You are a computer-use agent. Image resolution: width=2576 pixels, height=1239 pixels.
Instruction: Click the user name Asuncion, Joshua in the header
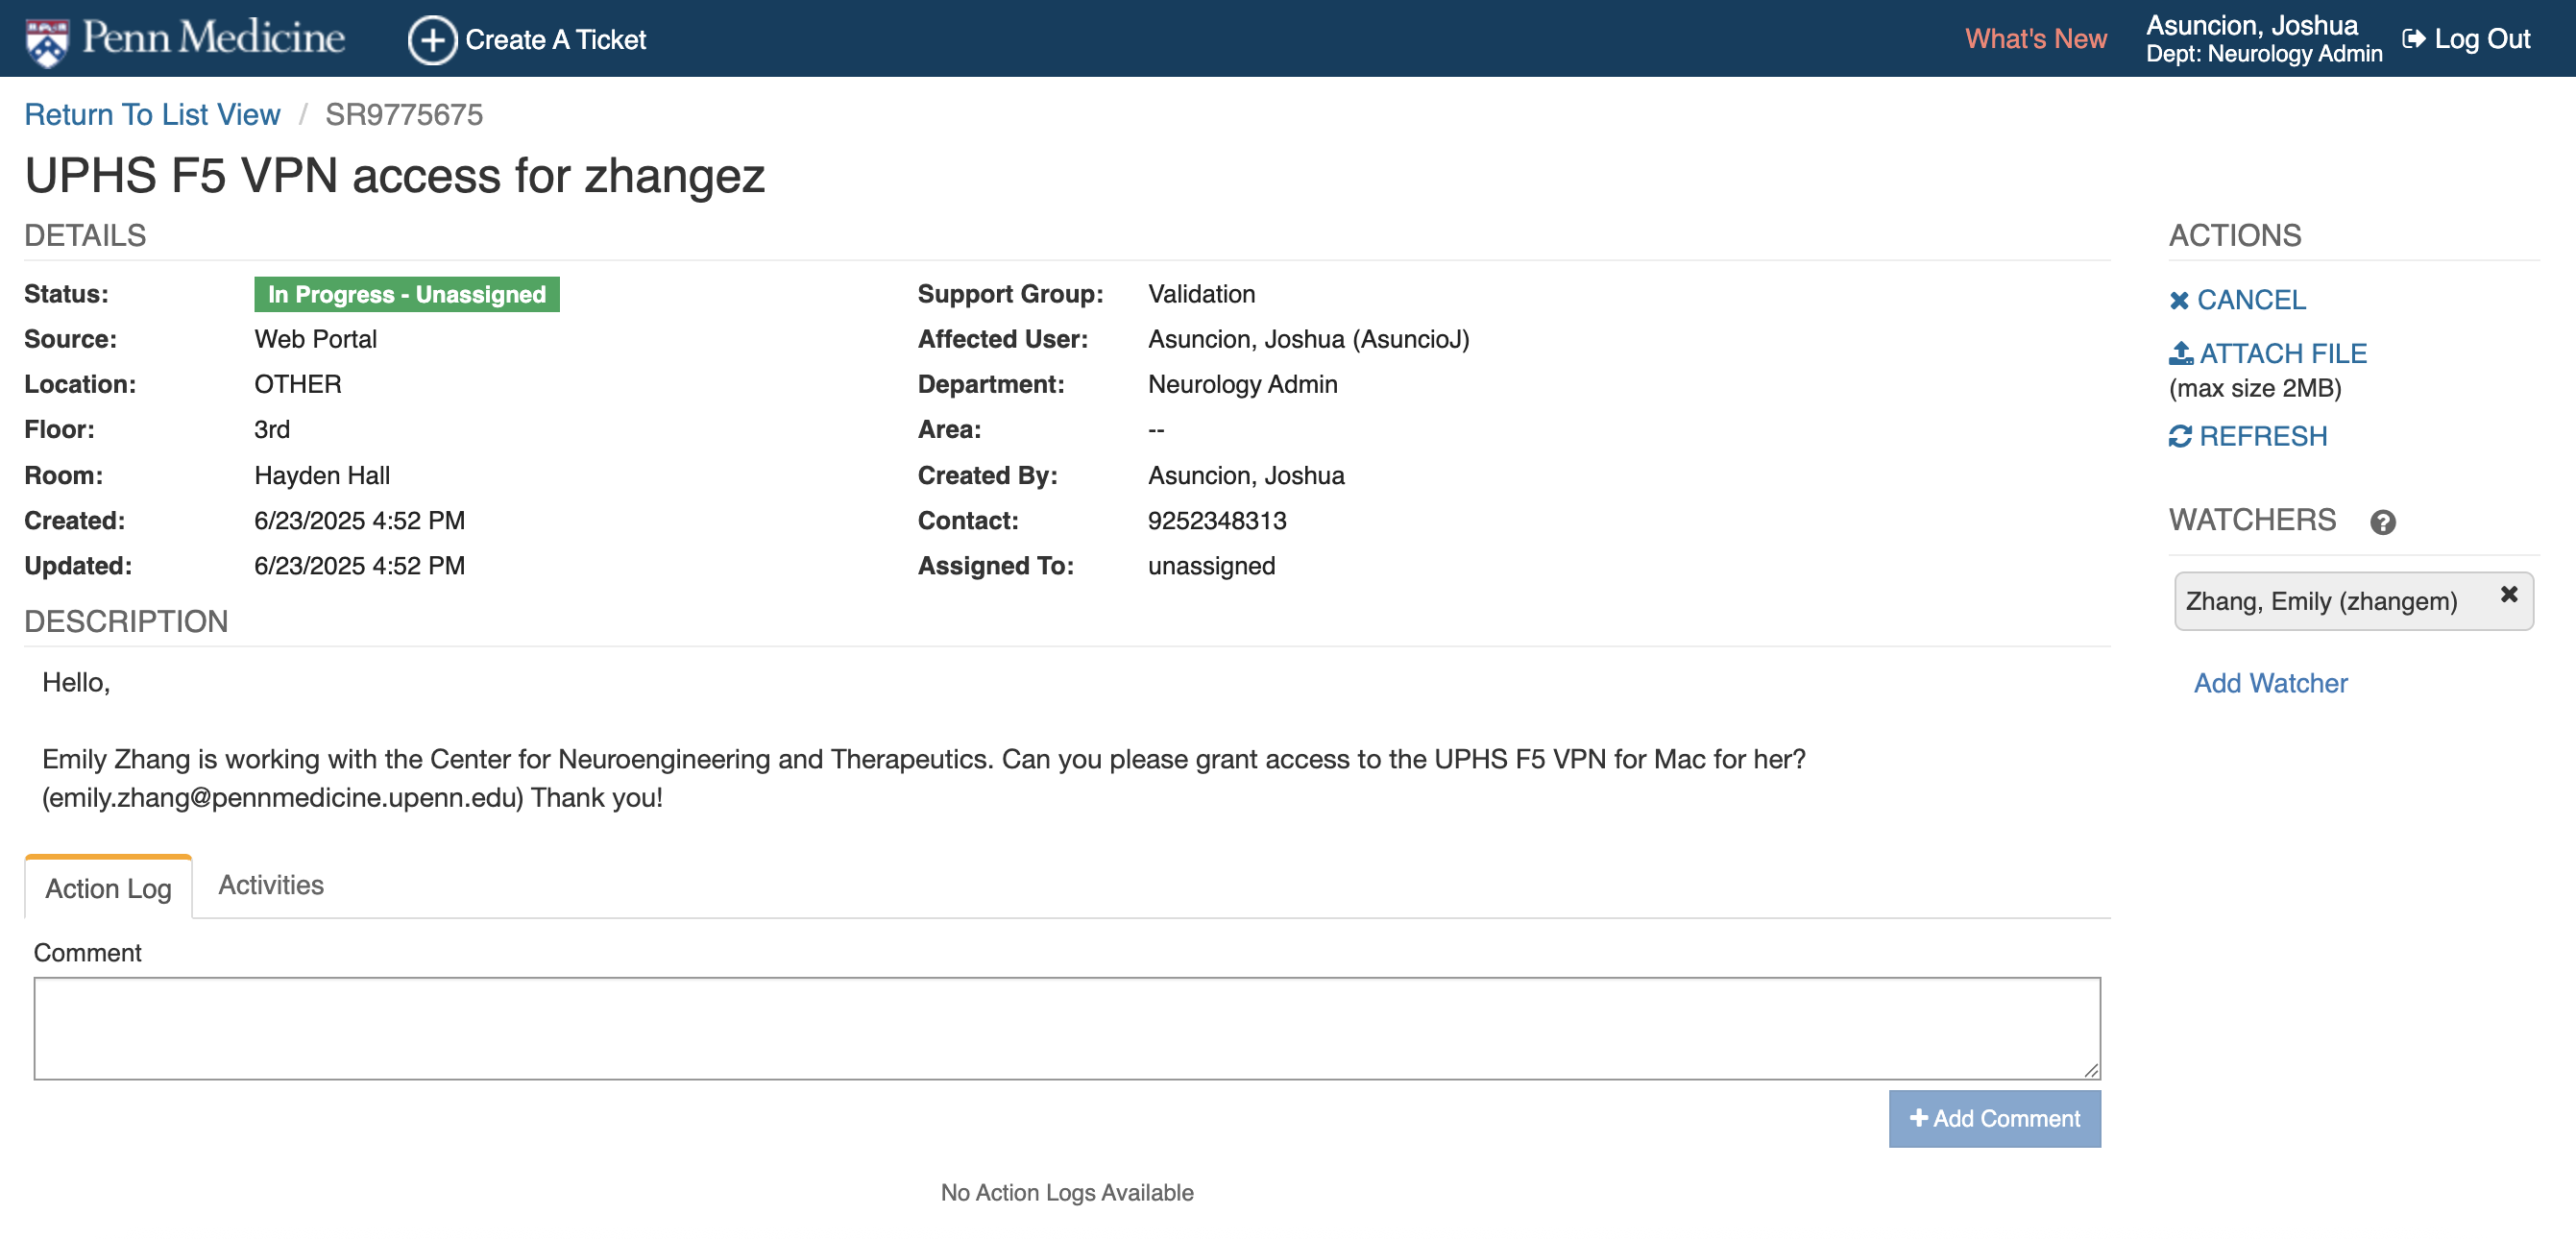tap(2251, 25)
